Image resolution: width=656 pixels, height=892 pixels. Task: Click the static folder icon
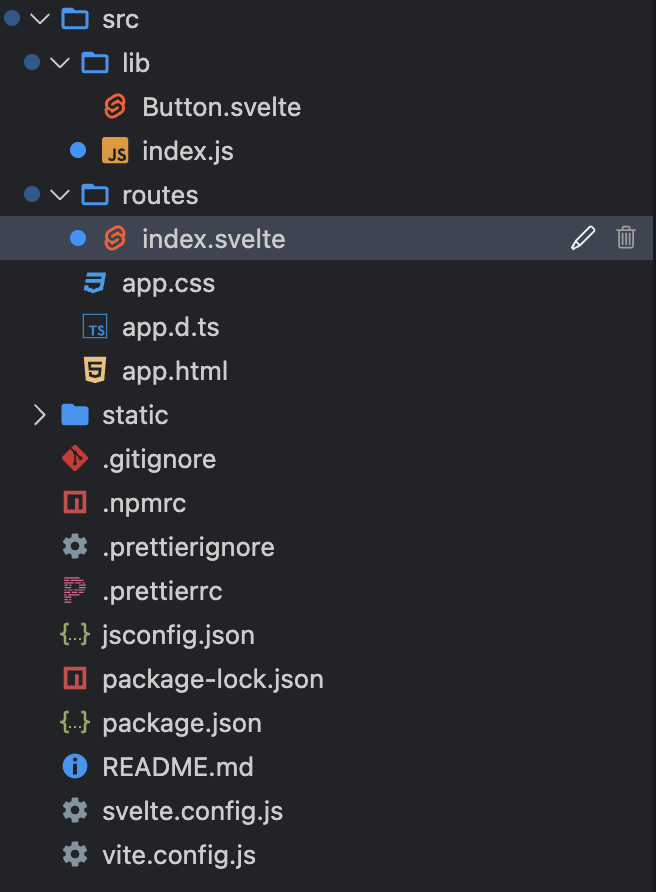click(75, 415)
